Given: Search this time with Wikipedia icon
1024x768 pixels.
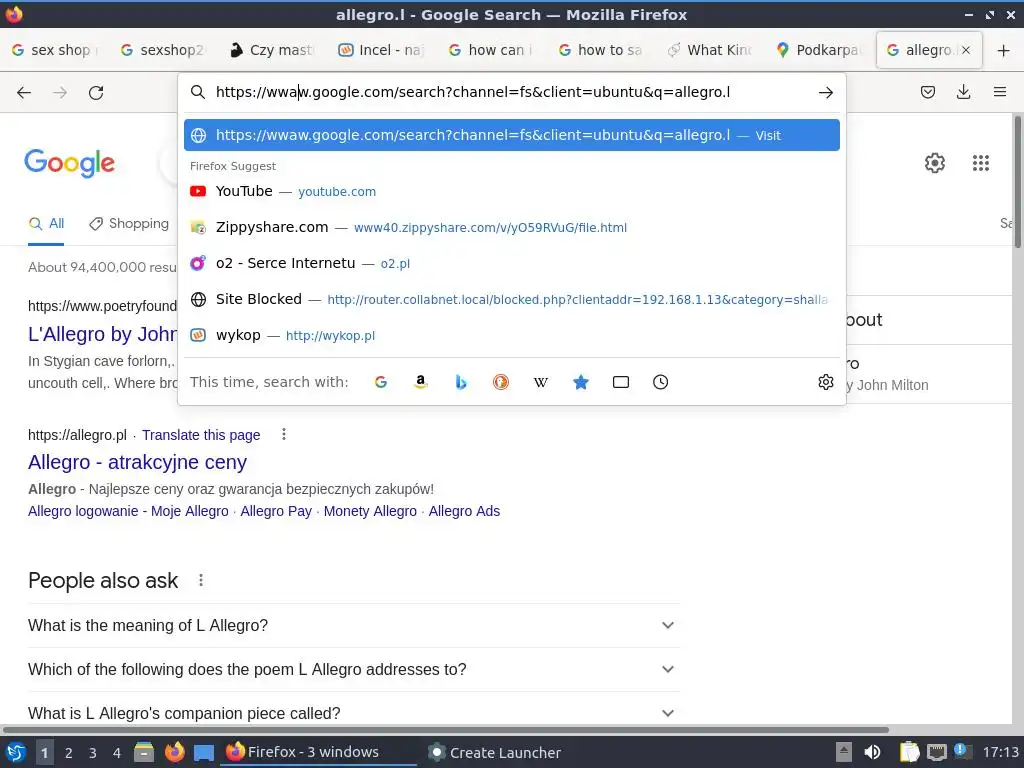Looking at the screenshot, I should tap(541, 382).
